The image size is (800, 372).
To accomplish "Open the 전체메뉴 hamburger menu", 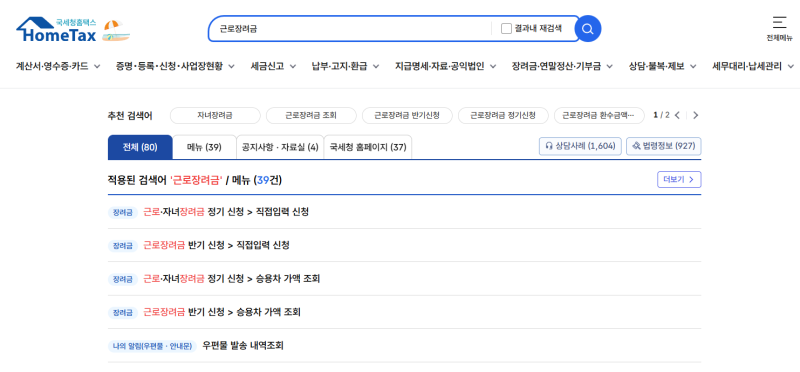I will 779,29.
